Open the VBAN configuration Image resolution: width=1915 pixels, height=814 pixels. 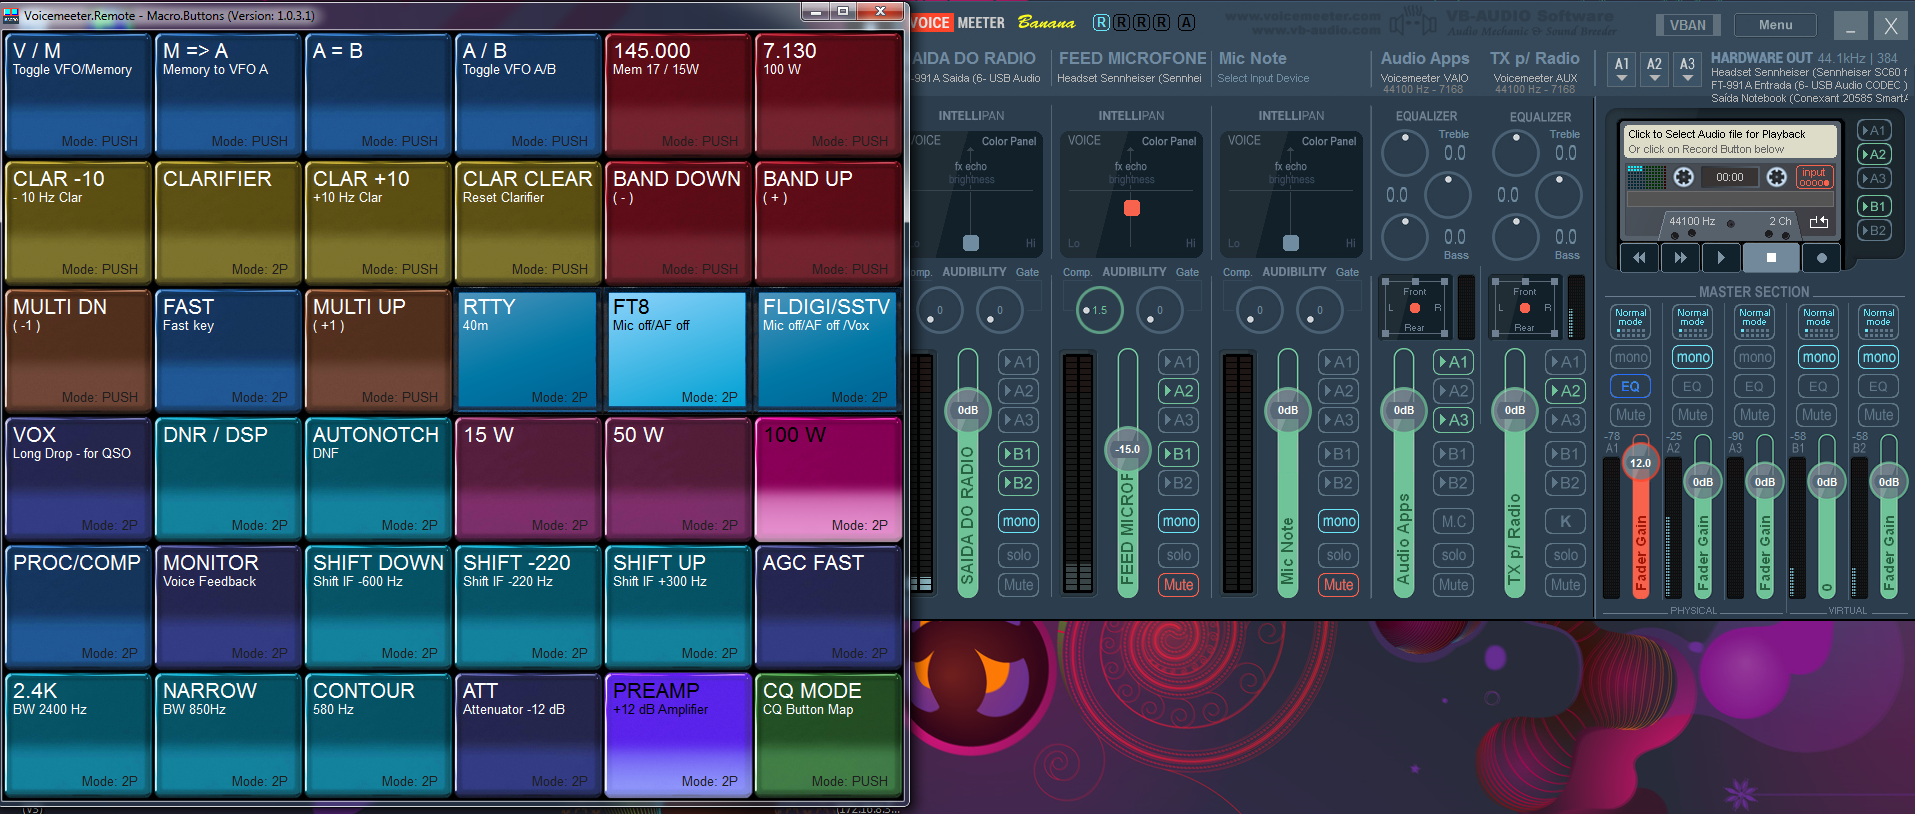coord(1688,25)
